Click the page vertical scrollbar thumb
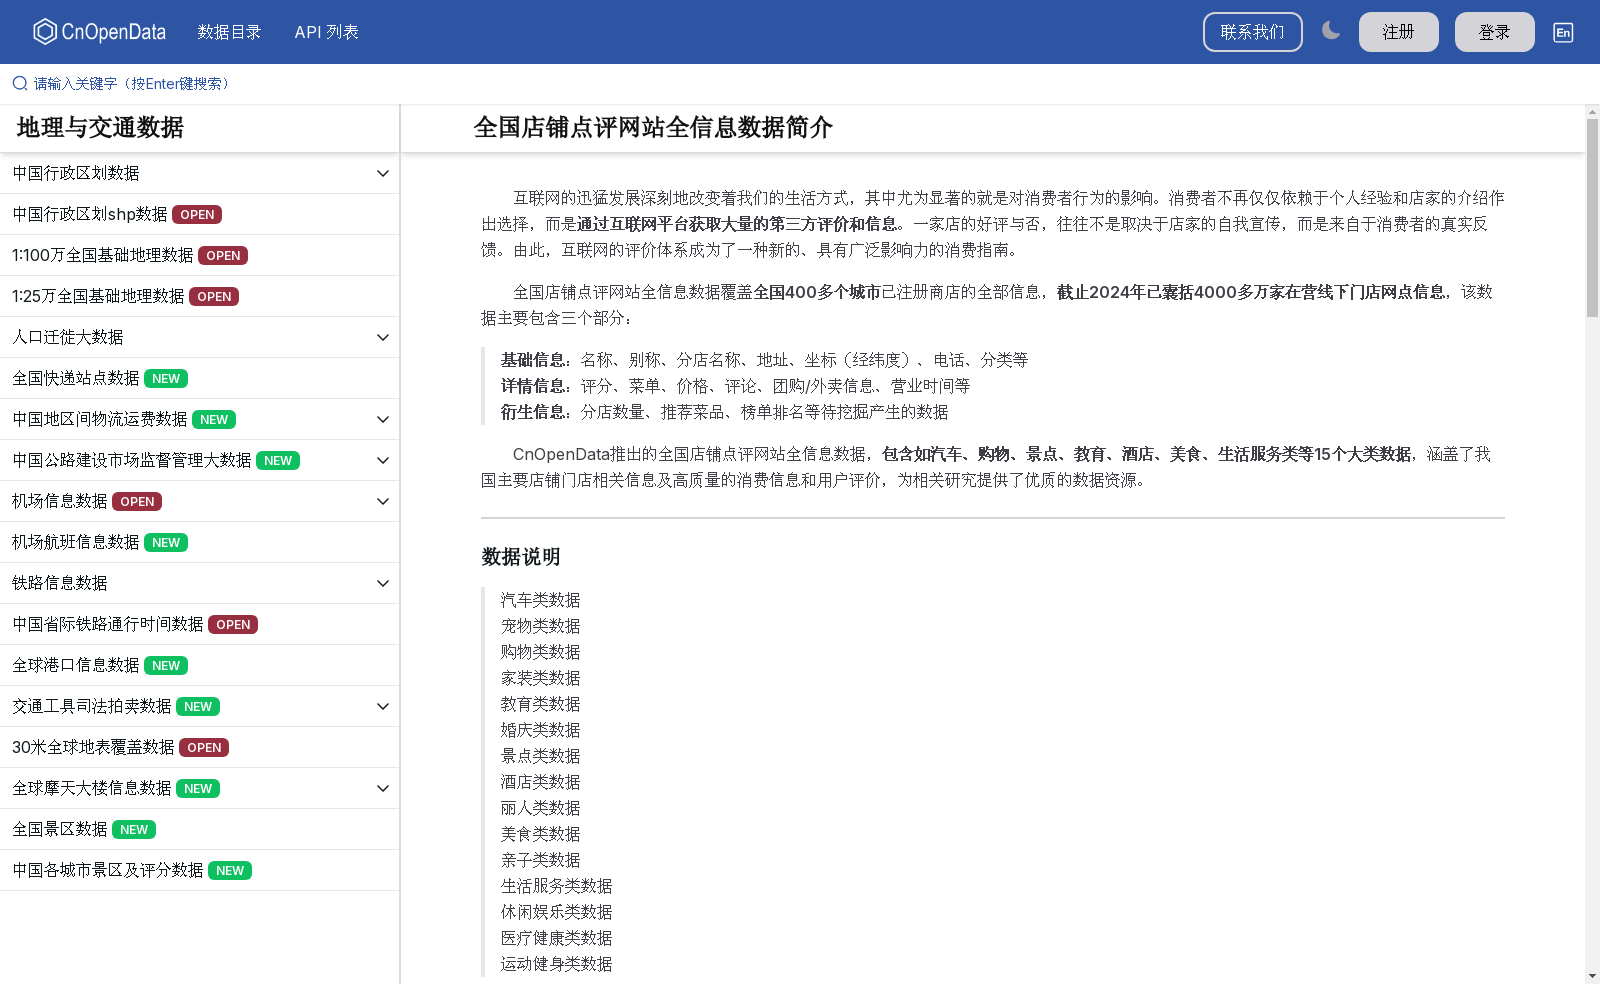The image size is (1600, 1000). click(1592, 217)
